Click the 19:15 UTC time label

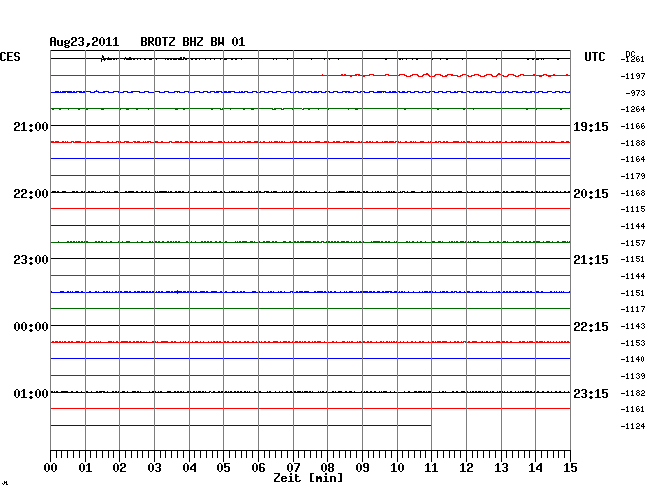(591, 127)
